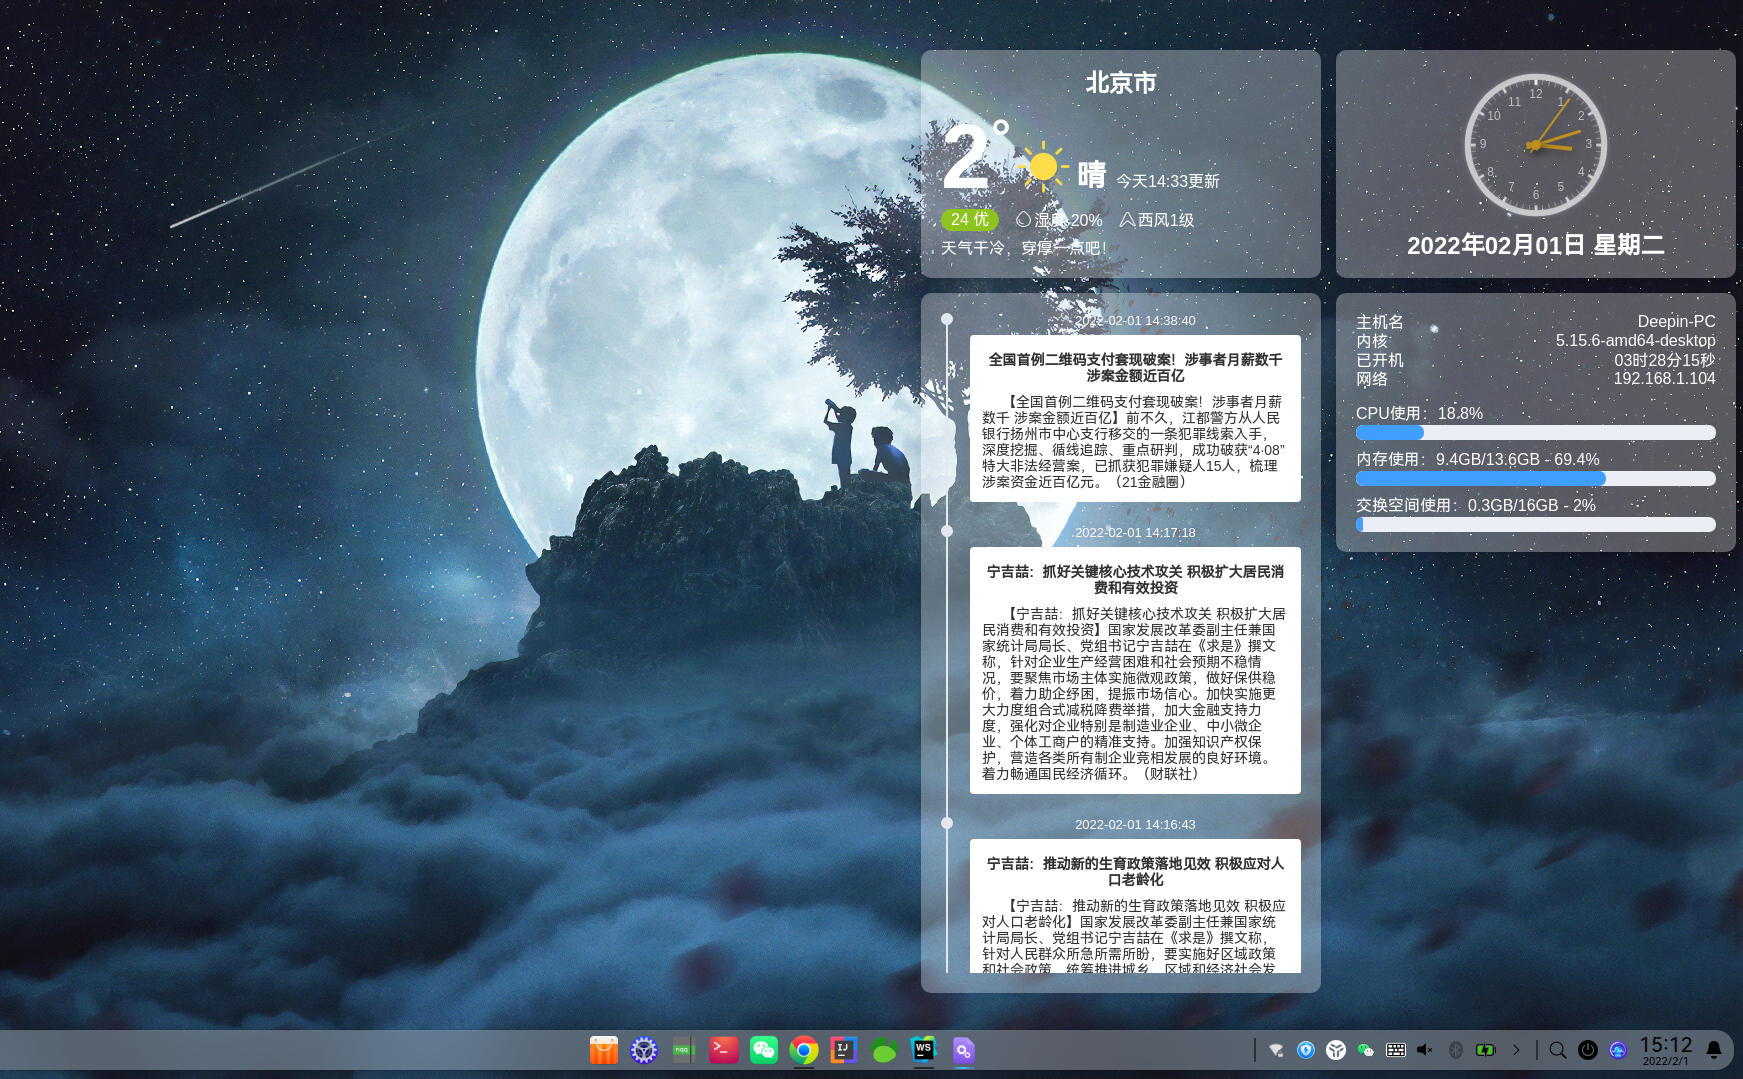Image resolution: width=1743 pixels, height=1079 pixels.
Task: Open the App Store from the dock
Action: (x=603, y=1050)
